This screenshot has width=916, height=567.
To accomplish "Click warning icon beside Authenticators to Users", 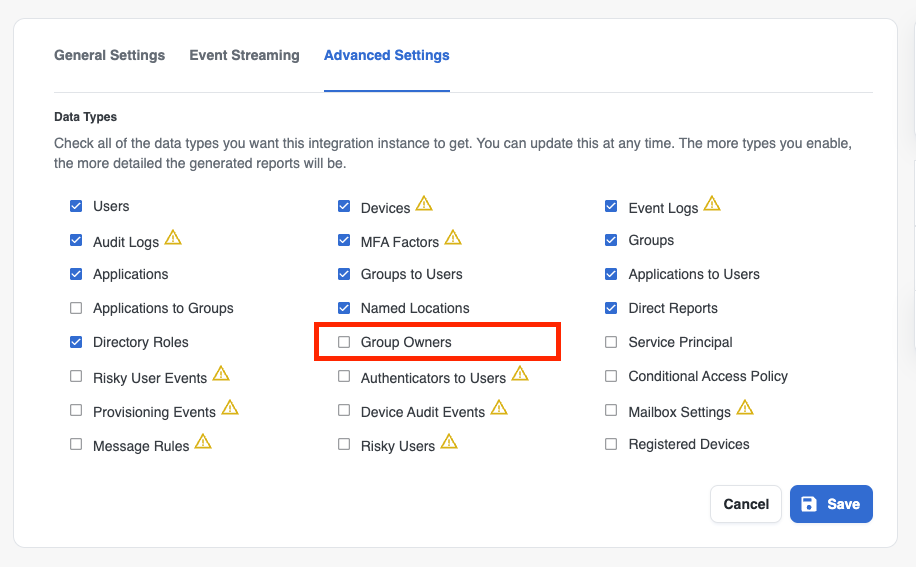I will [x=520, y=374].
